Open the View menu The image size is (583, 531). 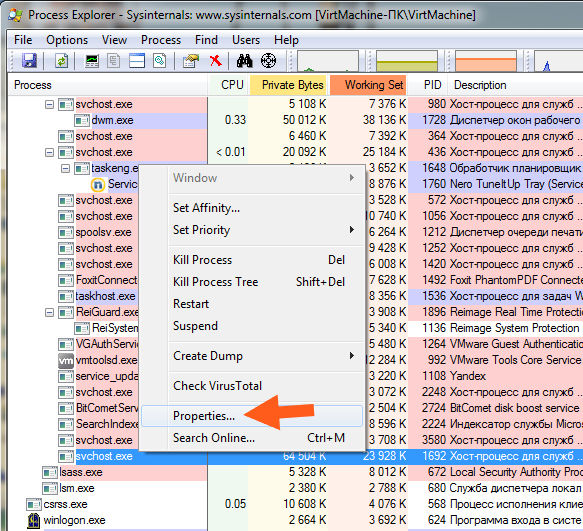pyautogui.click(x=114, y=40)
